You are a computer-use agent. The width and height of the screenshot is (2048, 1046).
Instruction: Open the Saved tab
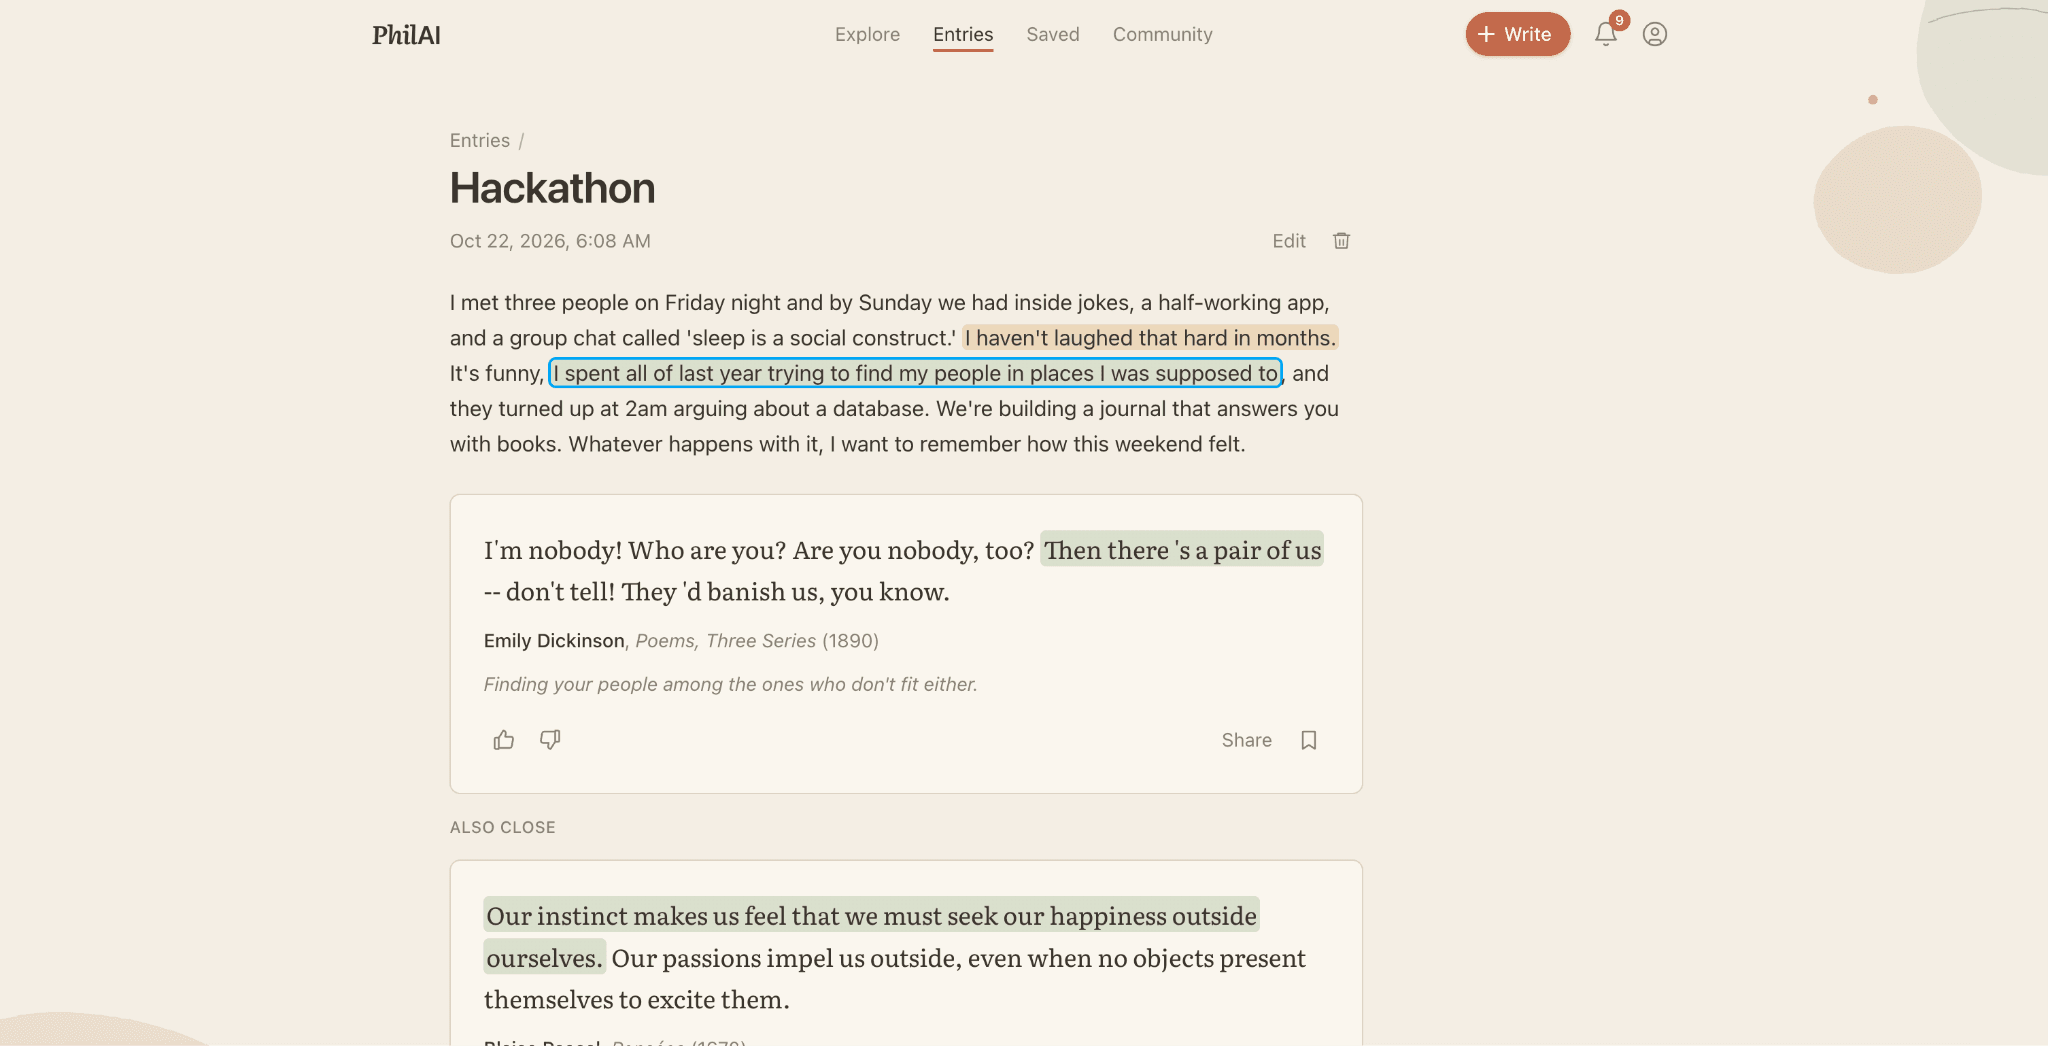[1053, 34]
